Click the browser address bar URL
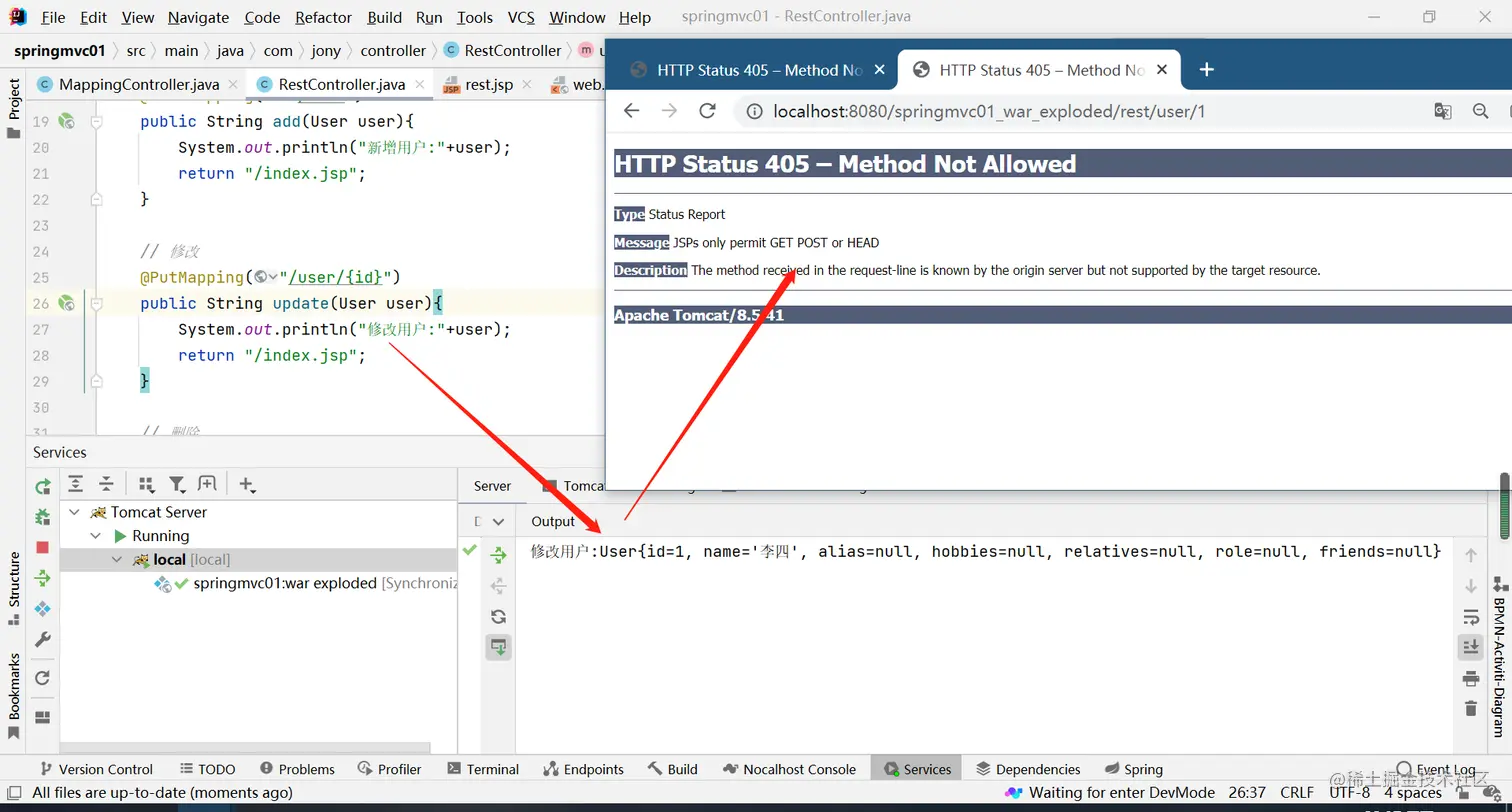Viewport: 1512px width, 812px height. (x=989, y=111)
